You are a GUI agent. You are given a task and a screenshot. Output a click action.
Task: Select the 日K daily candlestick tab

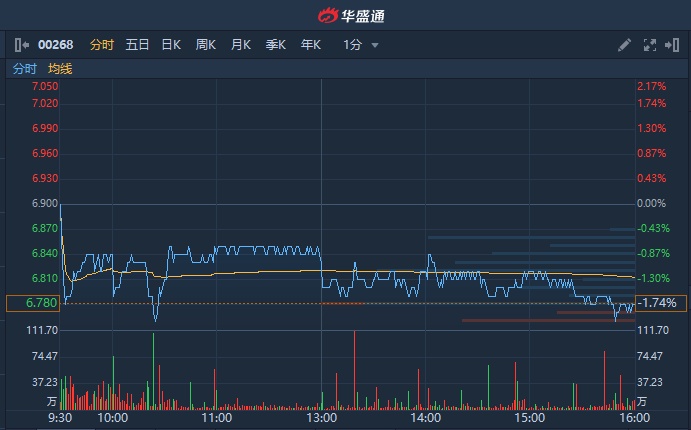pos(171,45)
